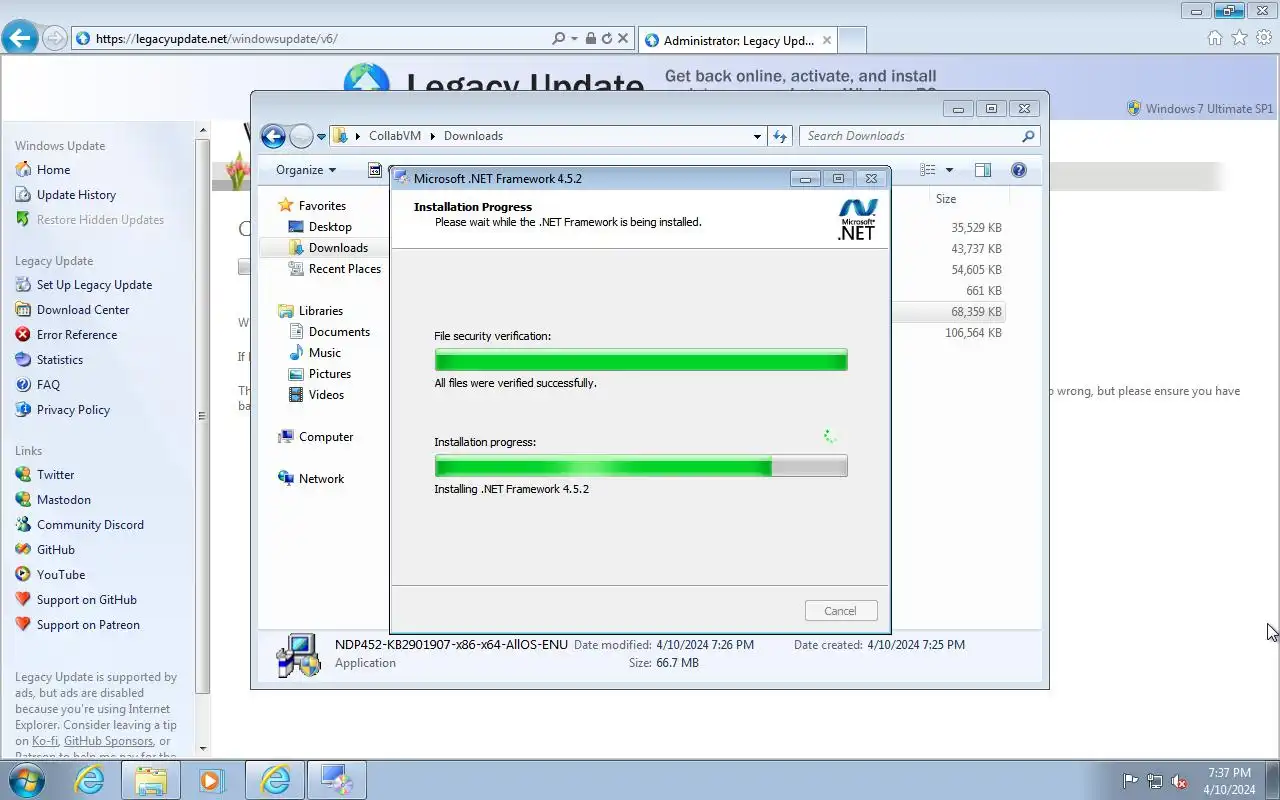Select Documents library in navigation pane
Image resolution: width=1280 pixels, height=800 pixels.
(339, 332)
